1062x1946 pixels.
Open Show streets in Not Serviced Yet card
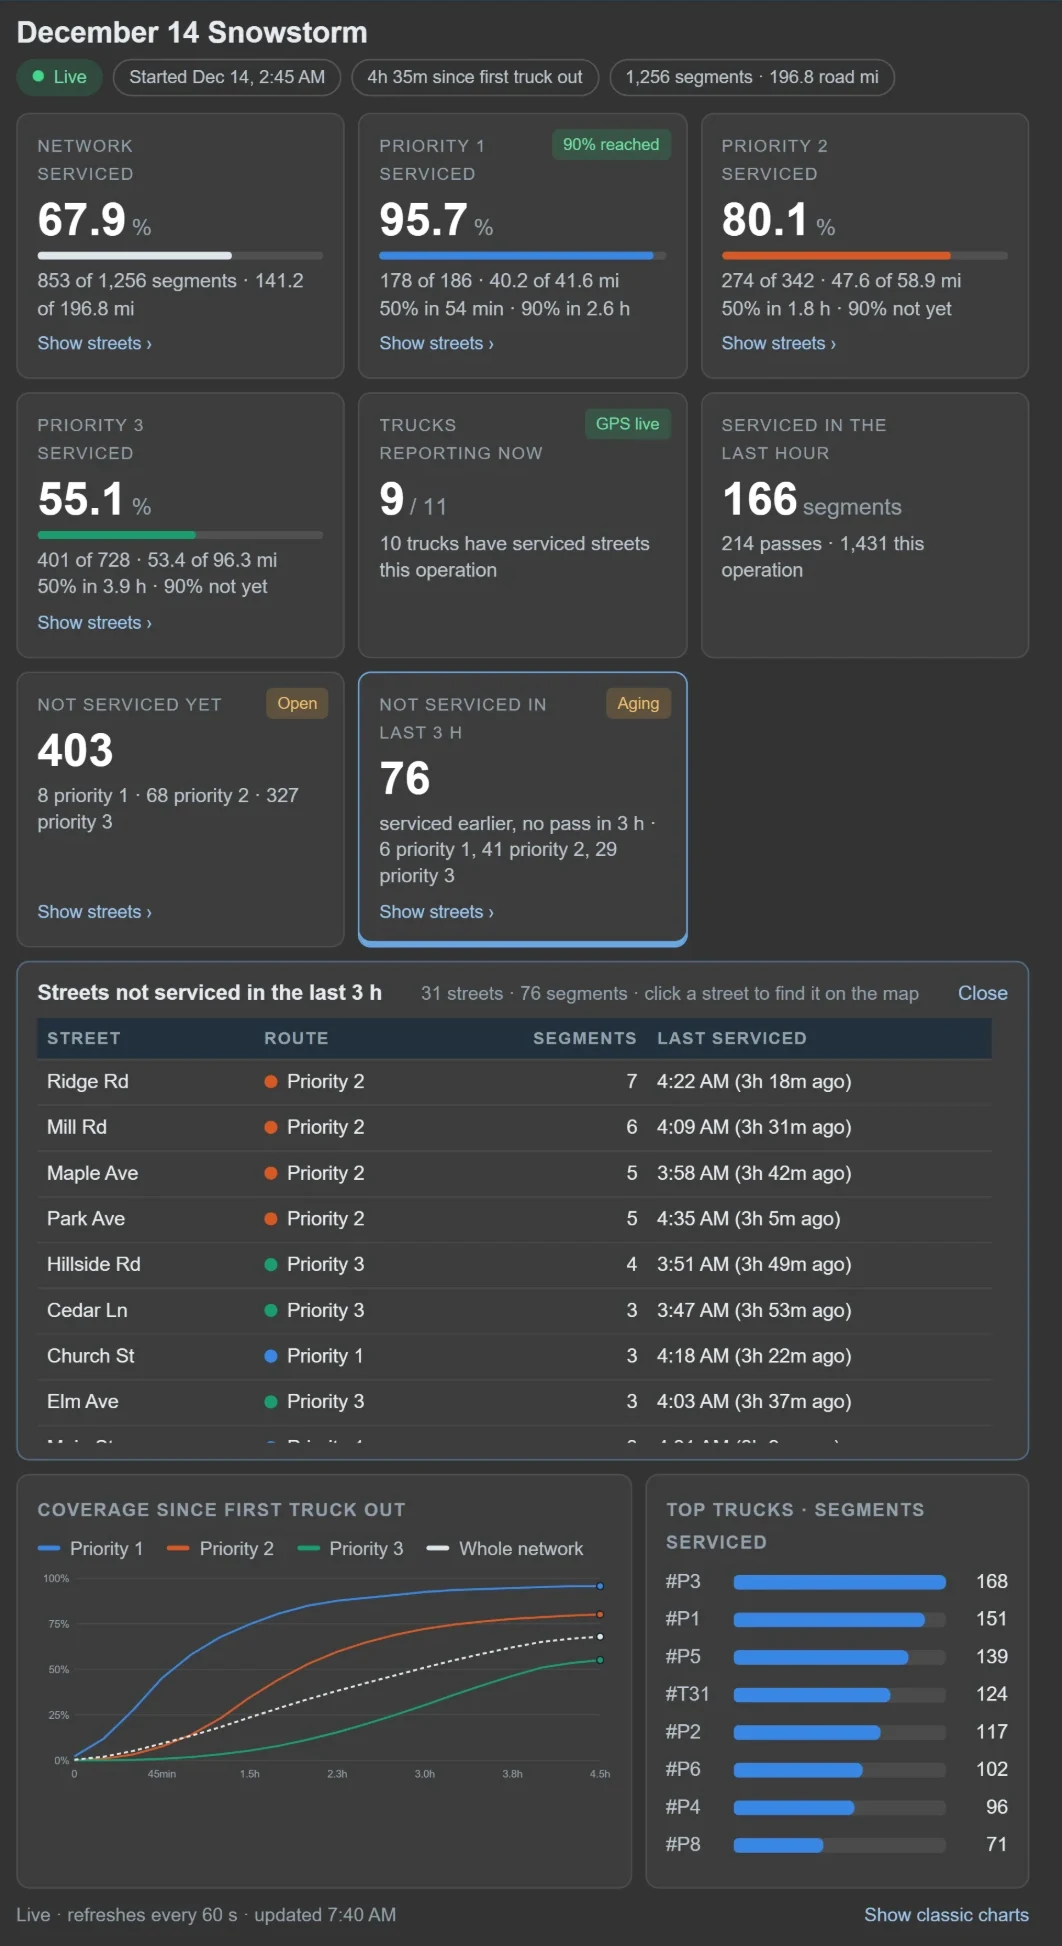click(x=94, y=912)
